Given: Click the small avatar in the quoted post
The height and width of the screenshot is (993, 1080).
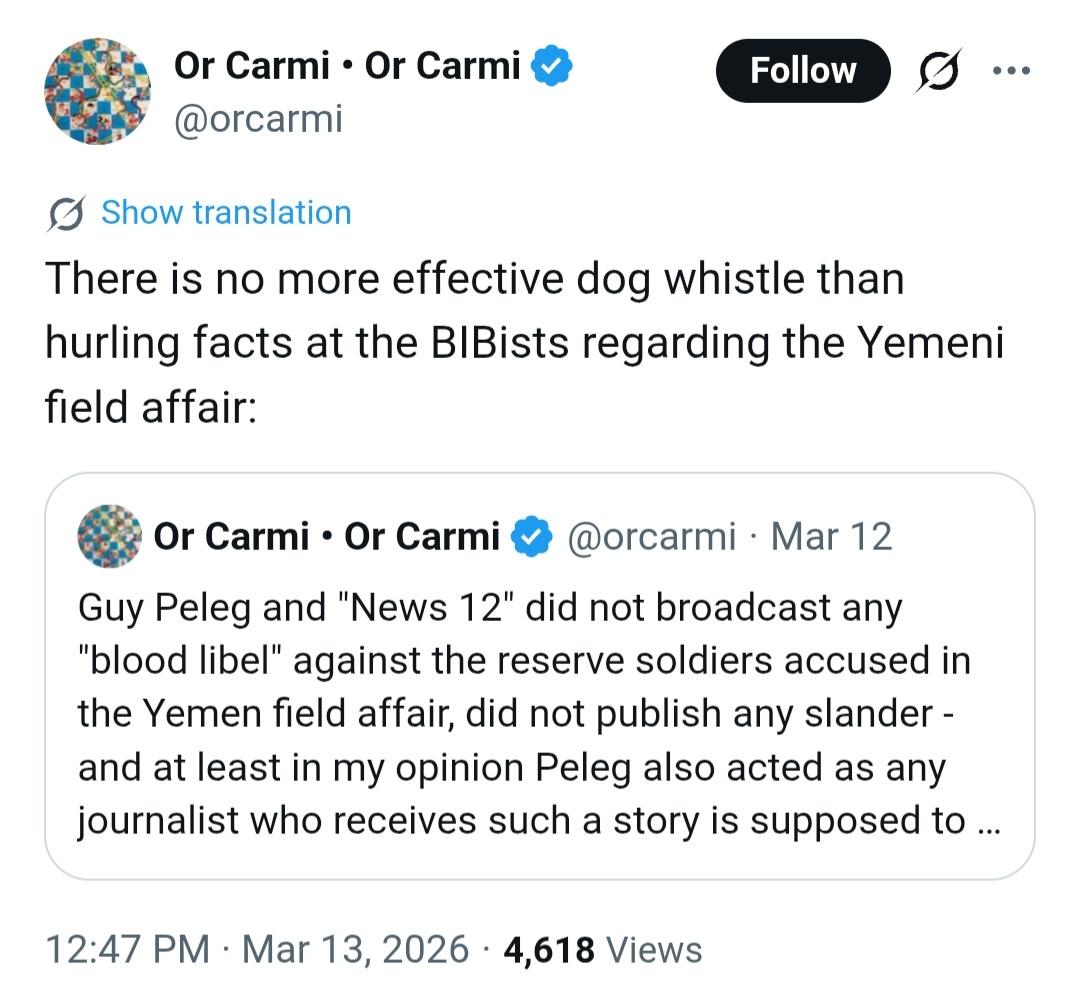Looking at the screenshot, I should pos(109,537).
